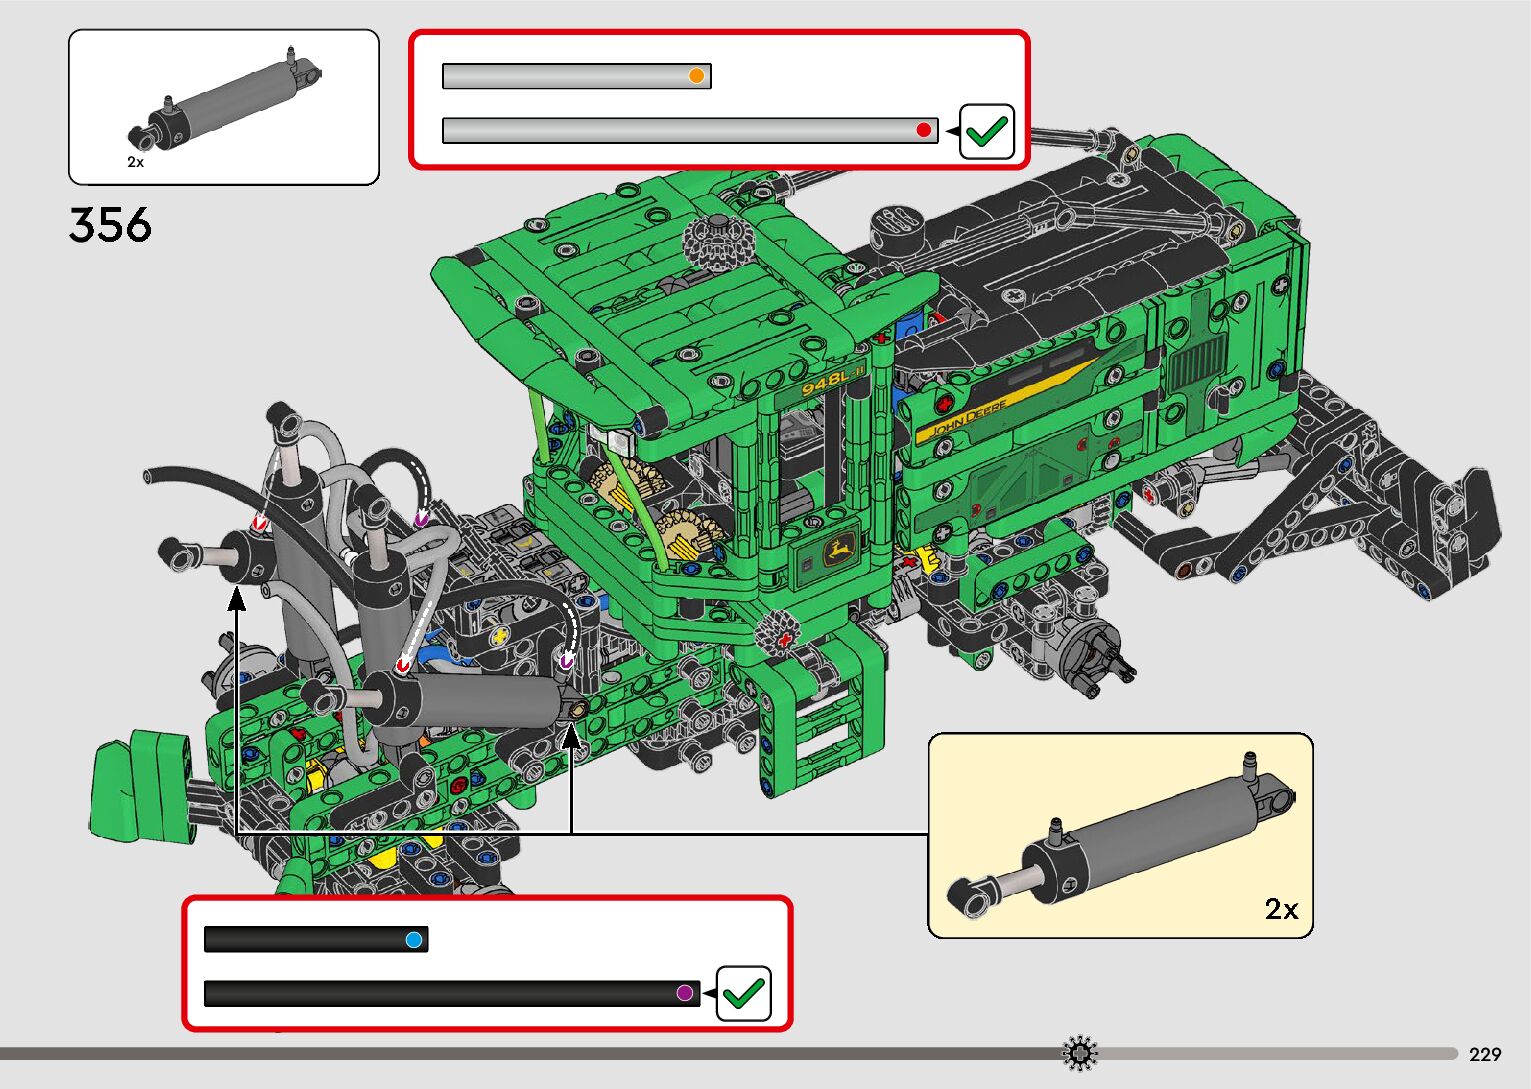Screen dimensions: 1531x1089
Task: Click the green checkmark beside the purple-dot hose
Action: pyautogui.click(x=744, y=993)
